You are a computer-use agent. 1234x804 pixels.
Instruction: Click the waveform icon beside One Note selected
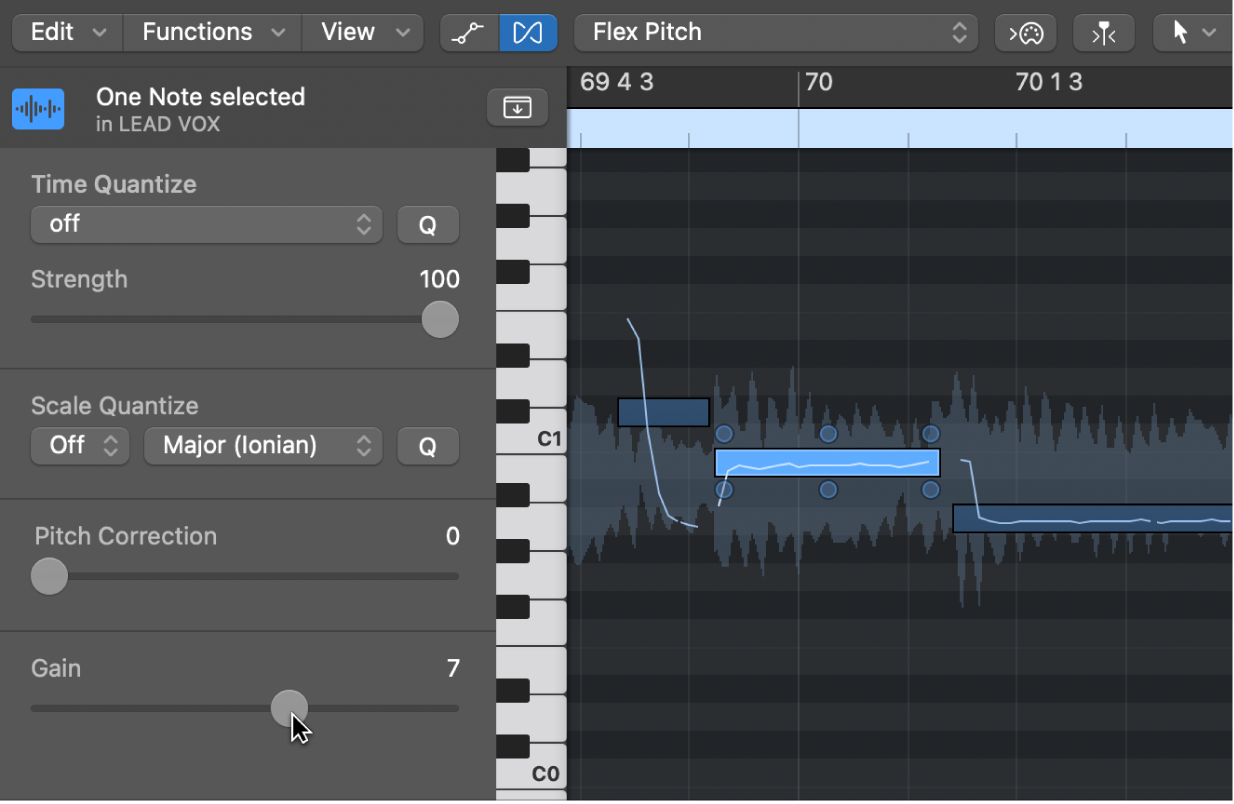click(x=37, y=107)
